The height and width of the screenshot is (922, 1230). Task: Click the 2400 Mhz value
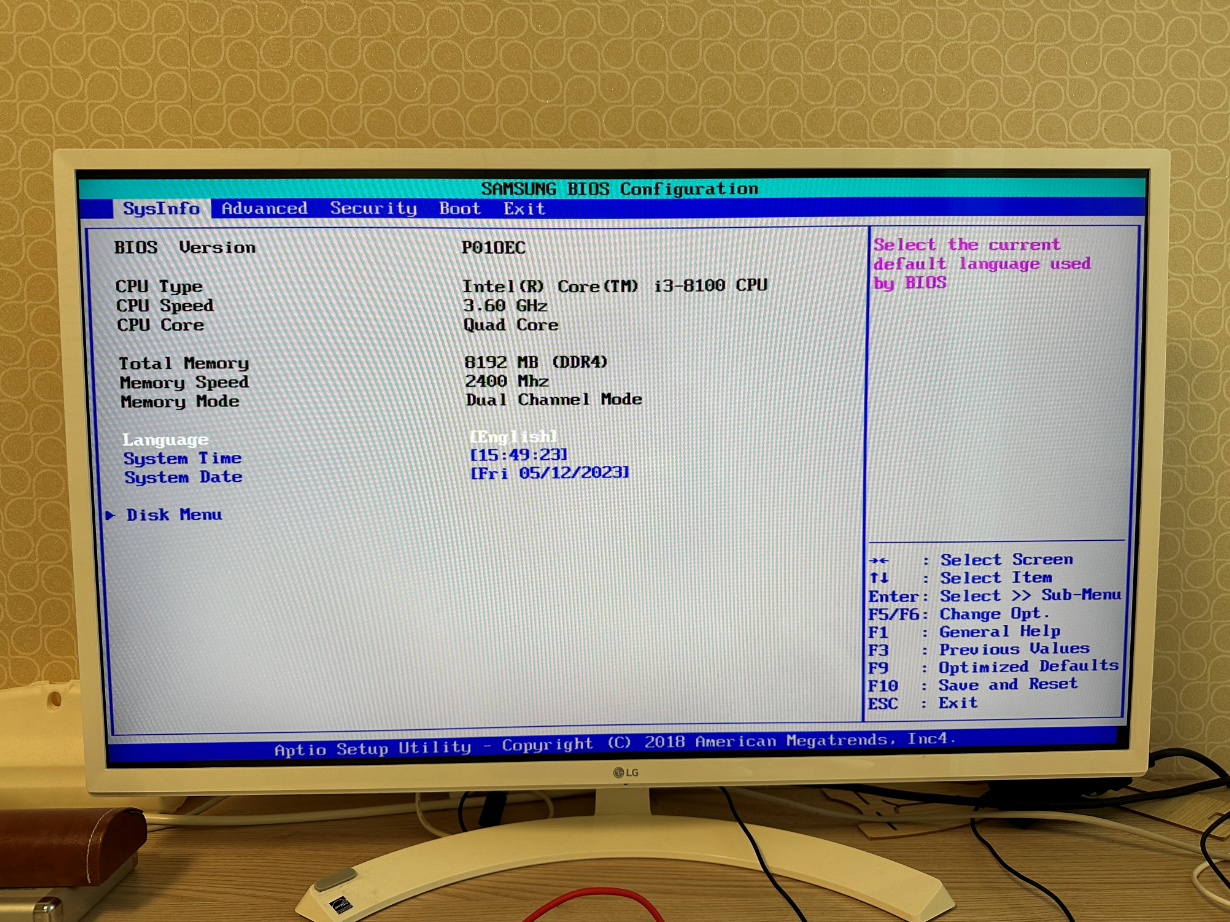507,381
